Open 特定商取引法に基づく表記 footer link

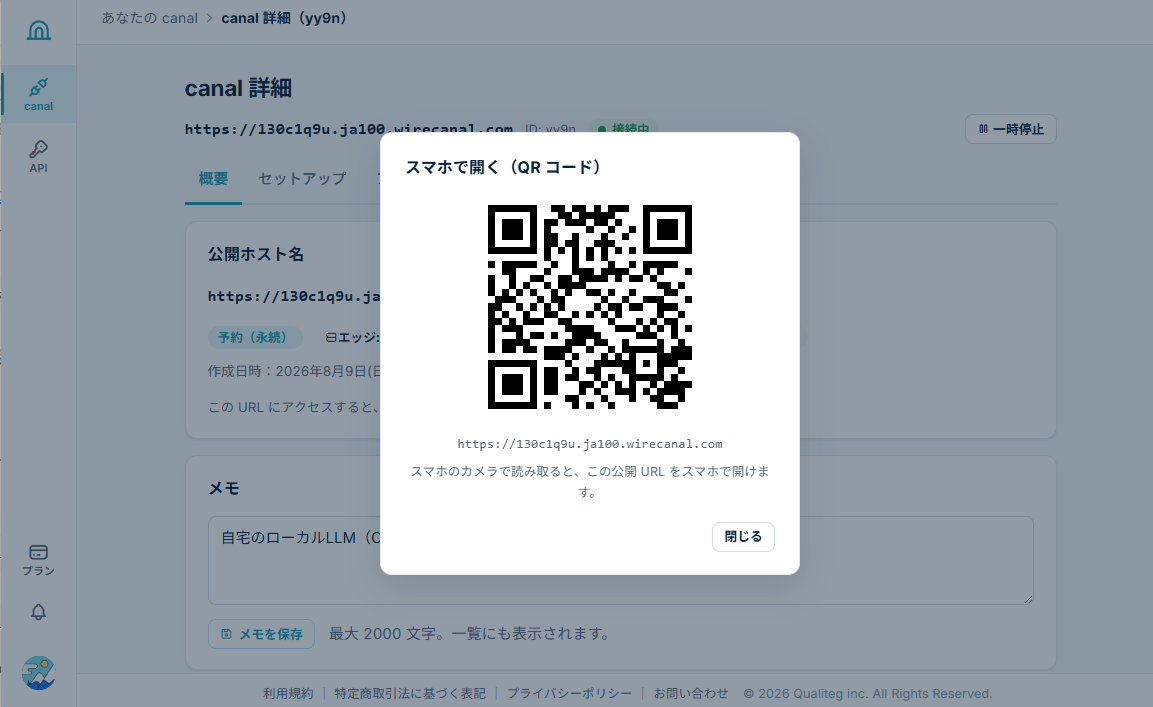(x=410, y=693)
